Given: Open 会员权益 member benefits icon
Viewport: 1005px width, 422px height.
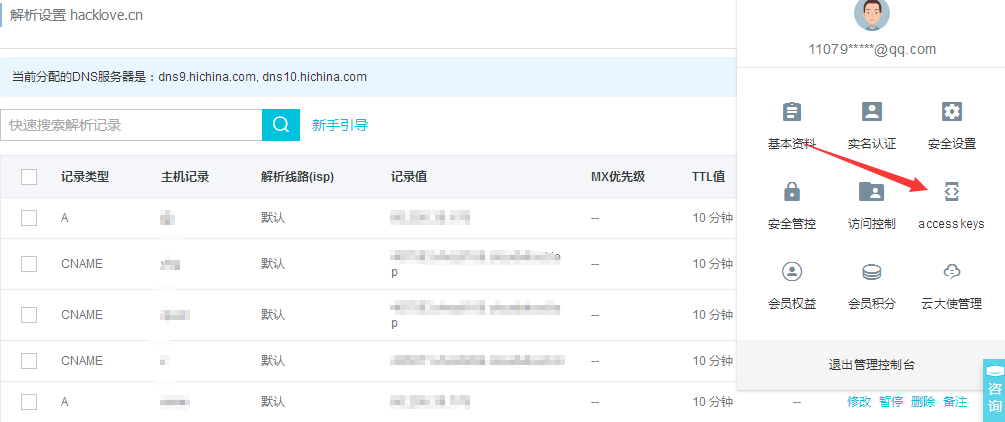Looking at the screenshot, I should [x=792, y=271].
